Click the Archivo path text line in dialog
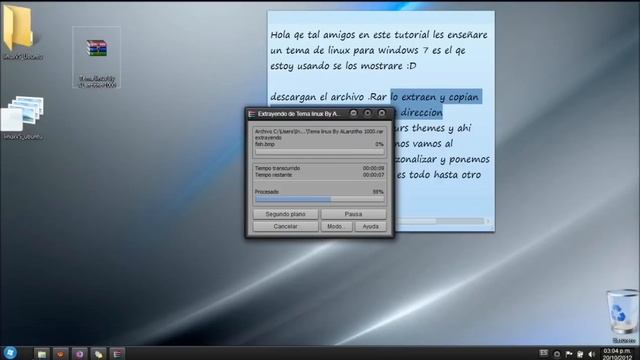Image resolution: width=640 pixels, height=360 pixels. 319,132
